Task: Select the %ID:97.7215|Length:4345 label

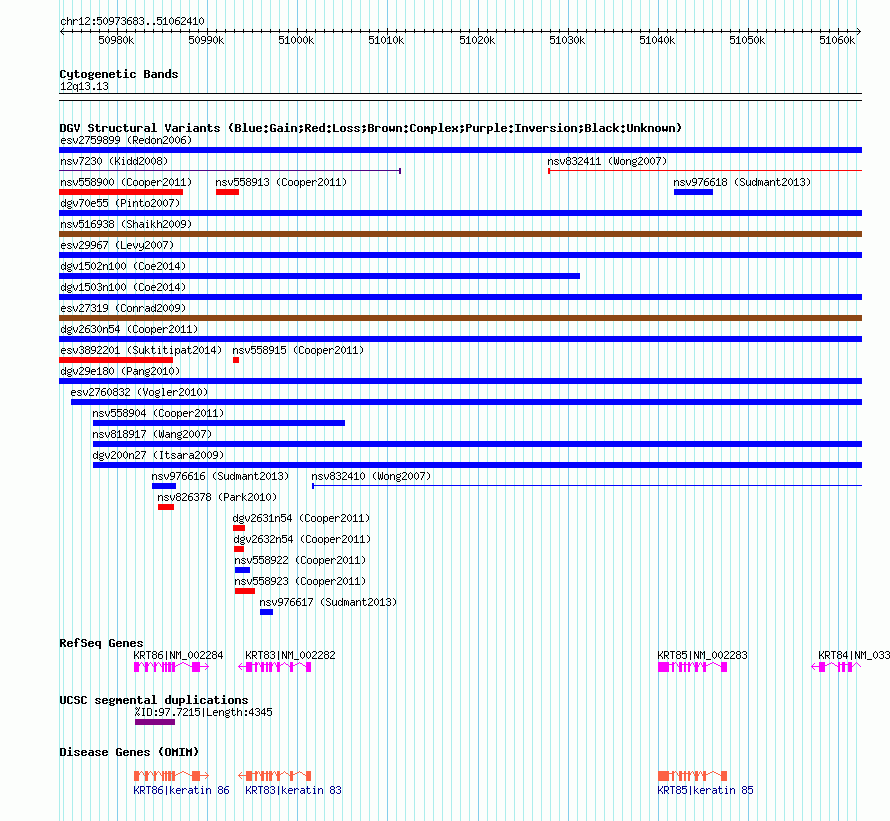Action: (x=203, y=713)
